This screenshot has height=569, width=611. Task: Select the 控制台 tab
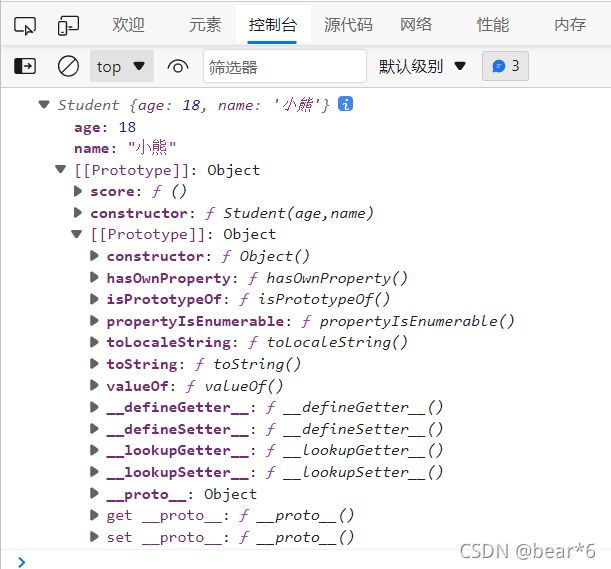(x=273, y=25)
